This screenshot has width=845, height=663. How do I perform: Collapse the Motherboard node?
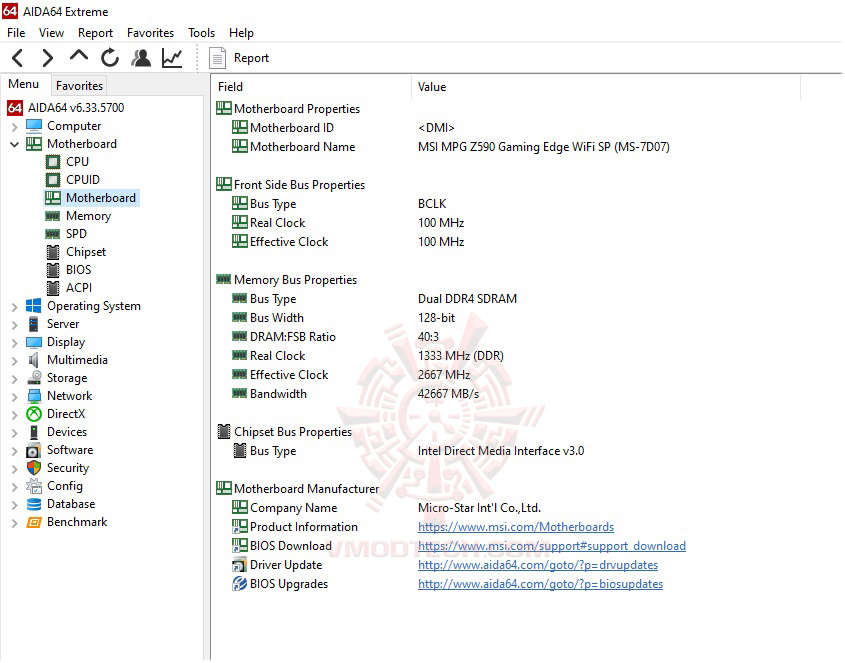(x=15, y=144)
